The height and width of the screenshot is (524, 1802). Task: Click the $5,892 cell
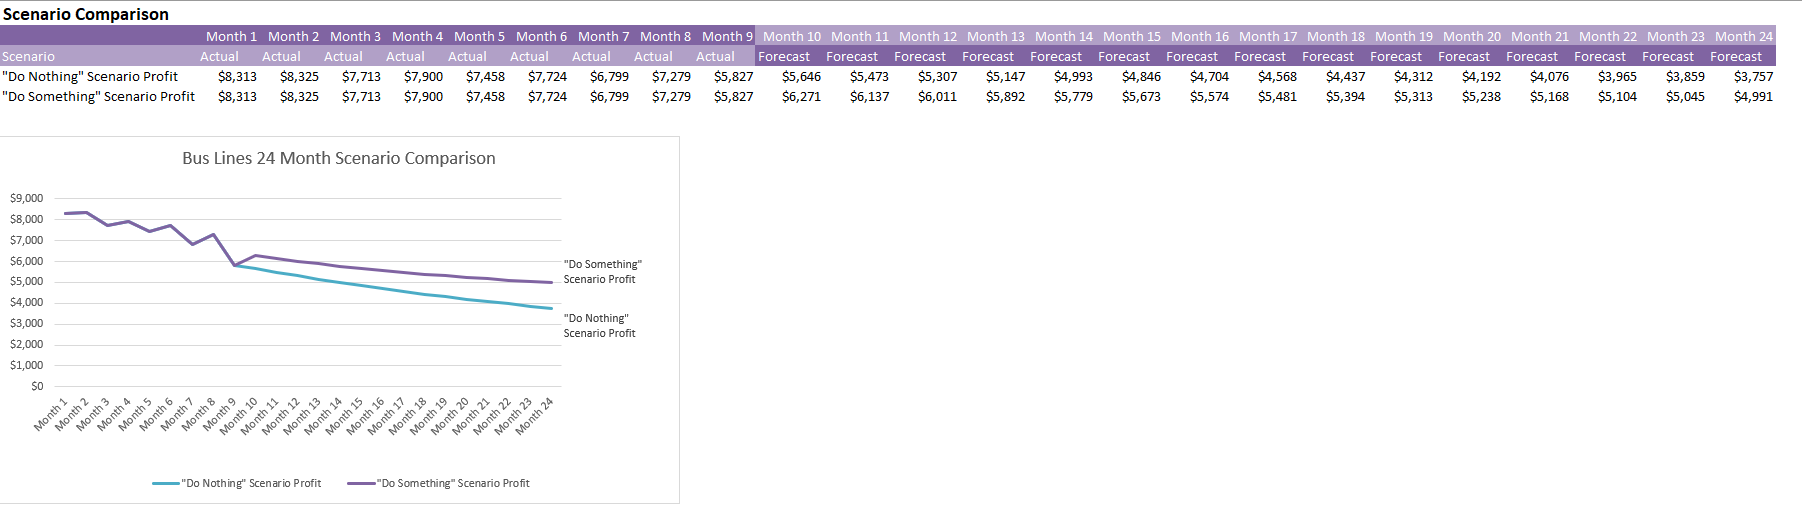pos(1005,97)
